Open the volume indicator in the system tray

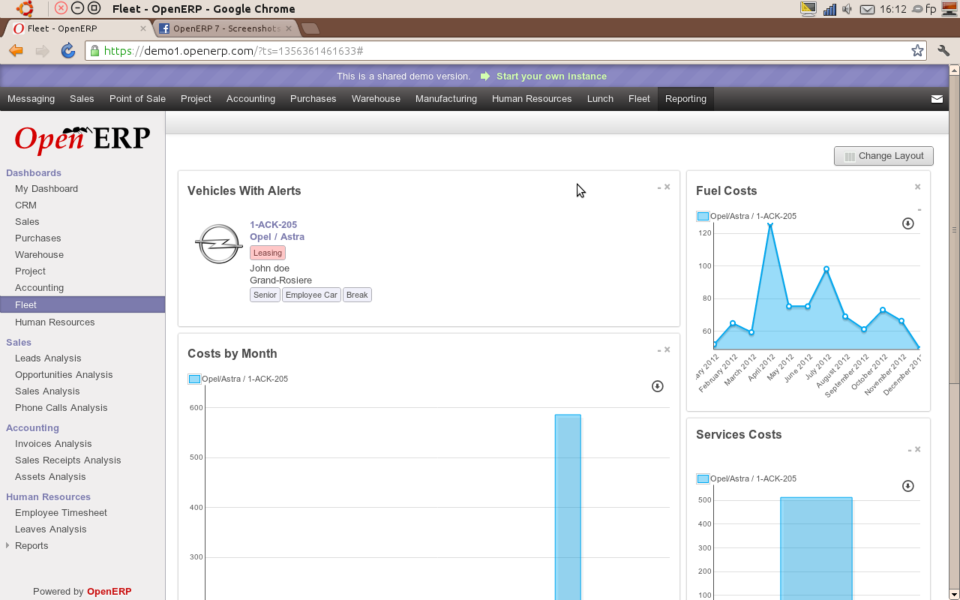pyautogui.click(x=847, y=9)
